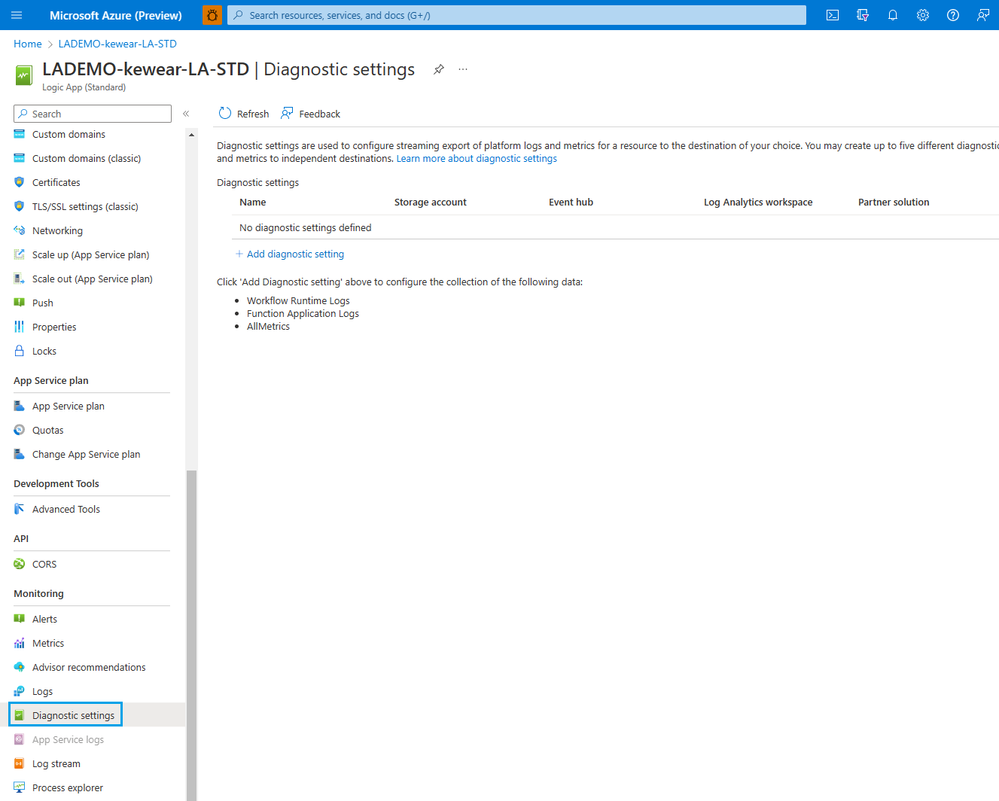Open Networking in the sidebar
Viewport: 999px width, 801px height.
point(57,231)
